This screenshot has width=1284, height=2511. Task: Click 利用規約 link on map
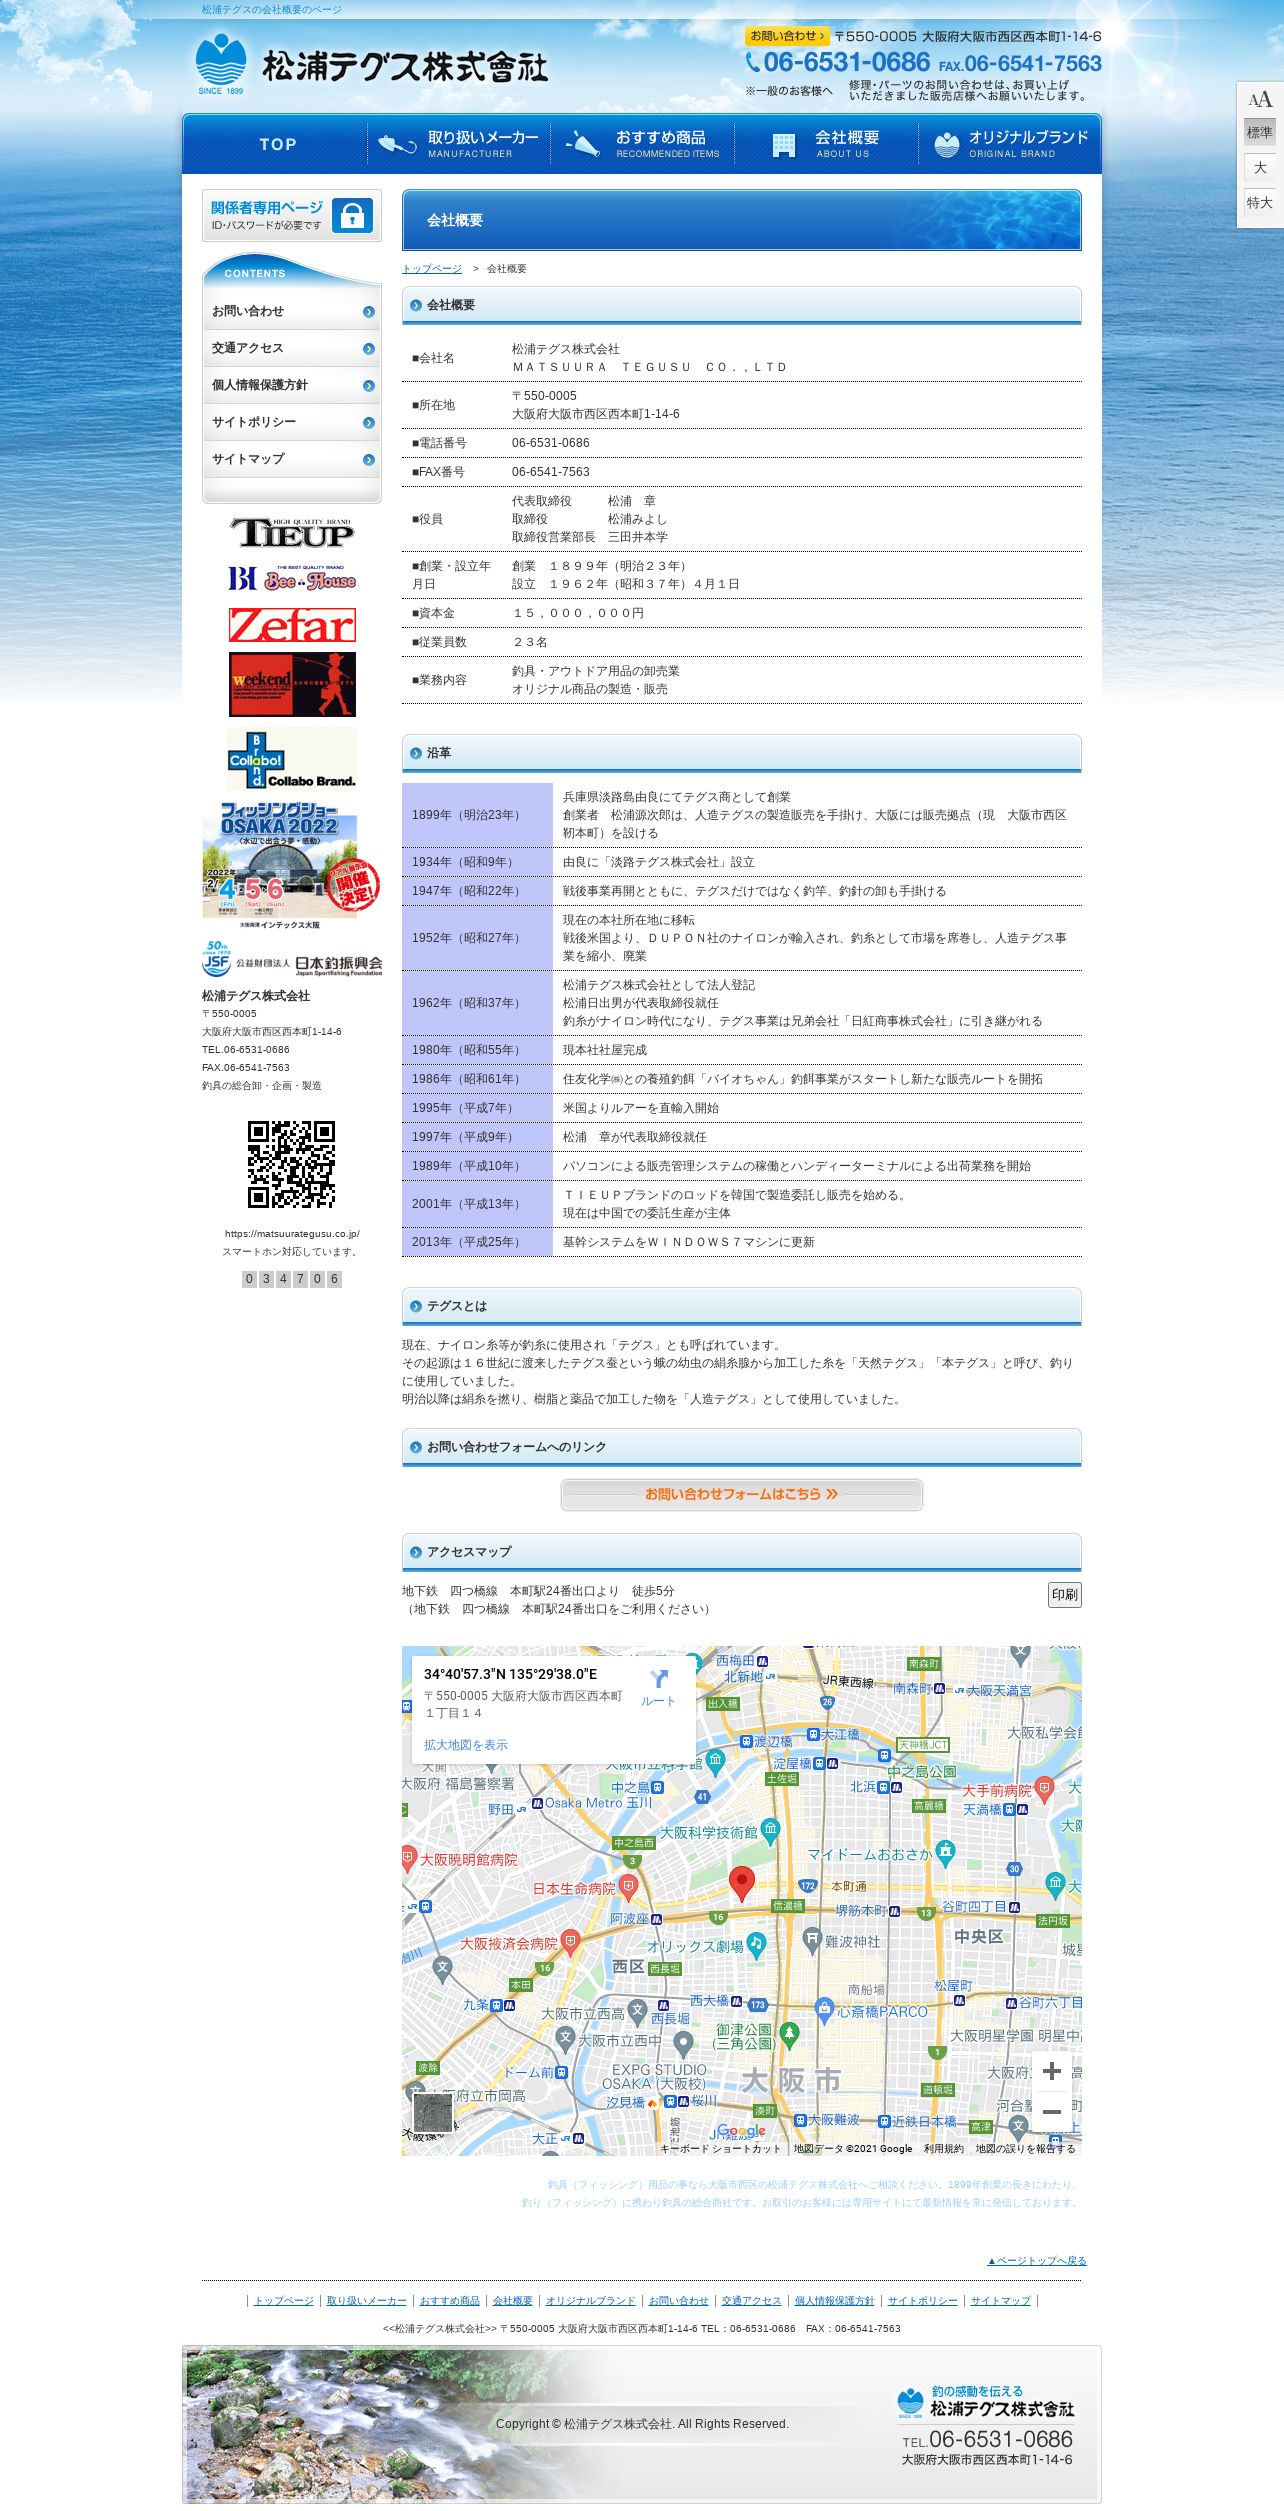tap(944, 2148)
